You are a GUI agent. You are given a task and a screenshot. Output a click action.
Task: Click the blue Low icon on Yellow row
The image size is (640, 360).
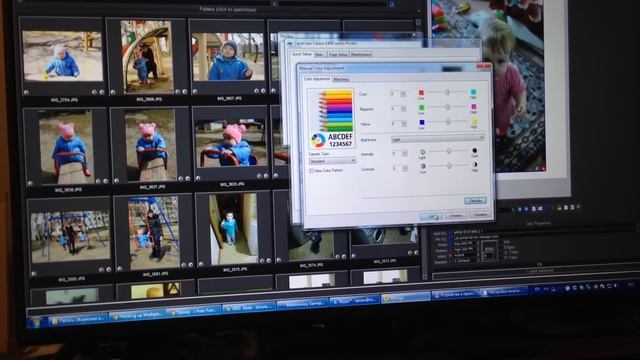(422, 122)
